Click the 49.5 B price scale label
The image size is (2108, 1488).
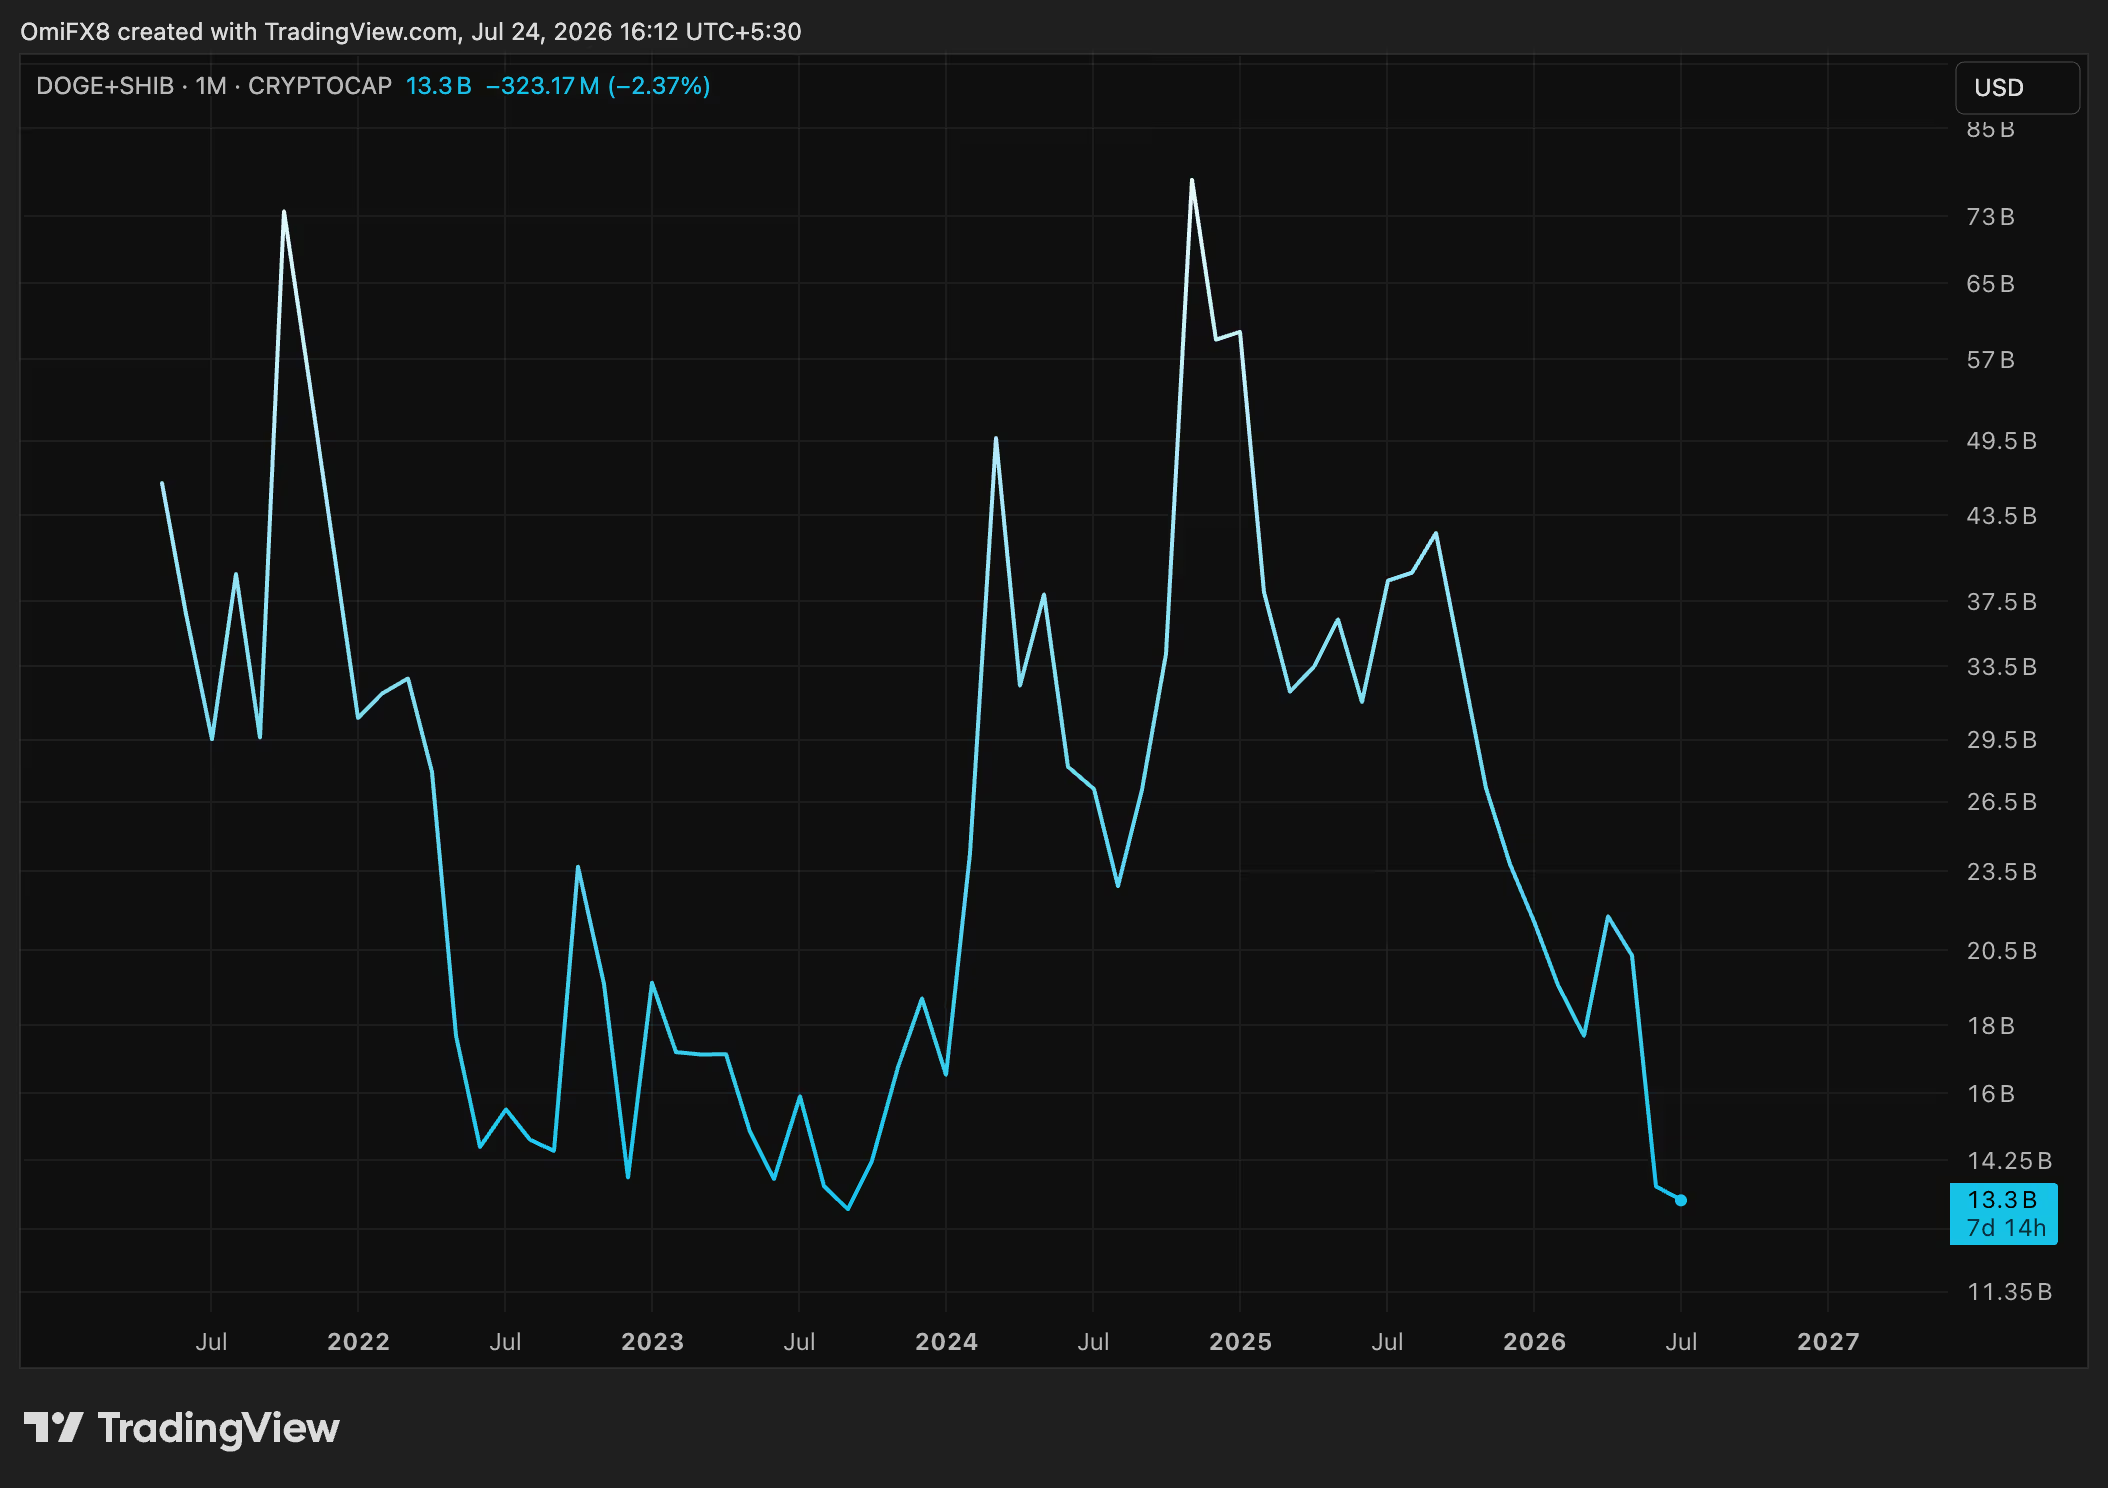coord(2001,441)
